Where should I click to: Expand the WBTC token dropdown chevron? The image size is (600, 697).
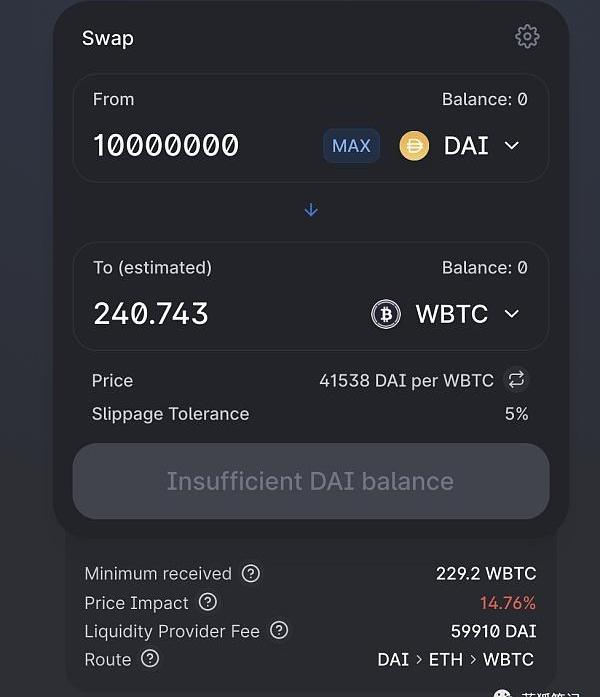tap(512, 314)
